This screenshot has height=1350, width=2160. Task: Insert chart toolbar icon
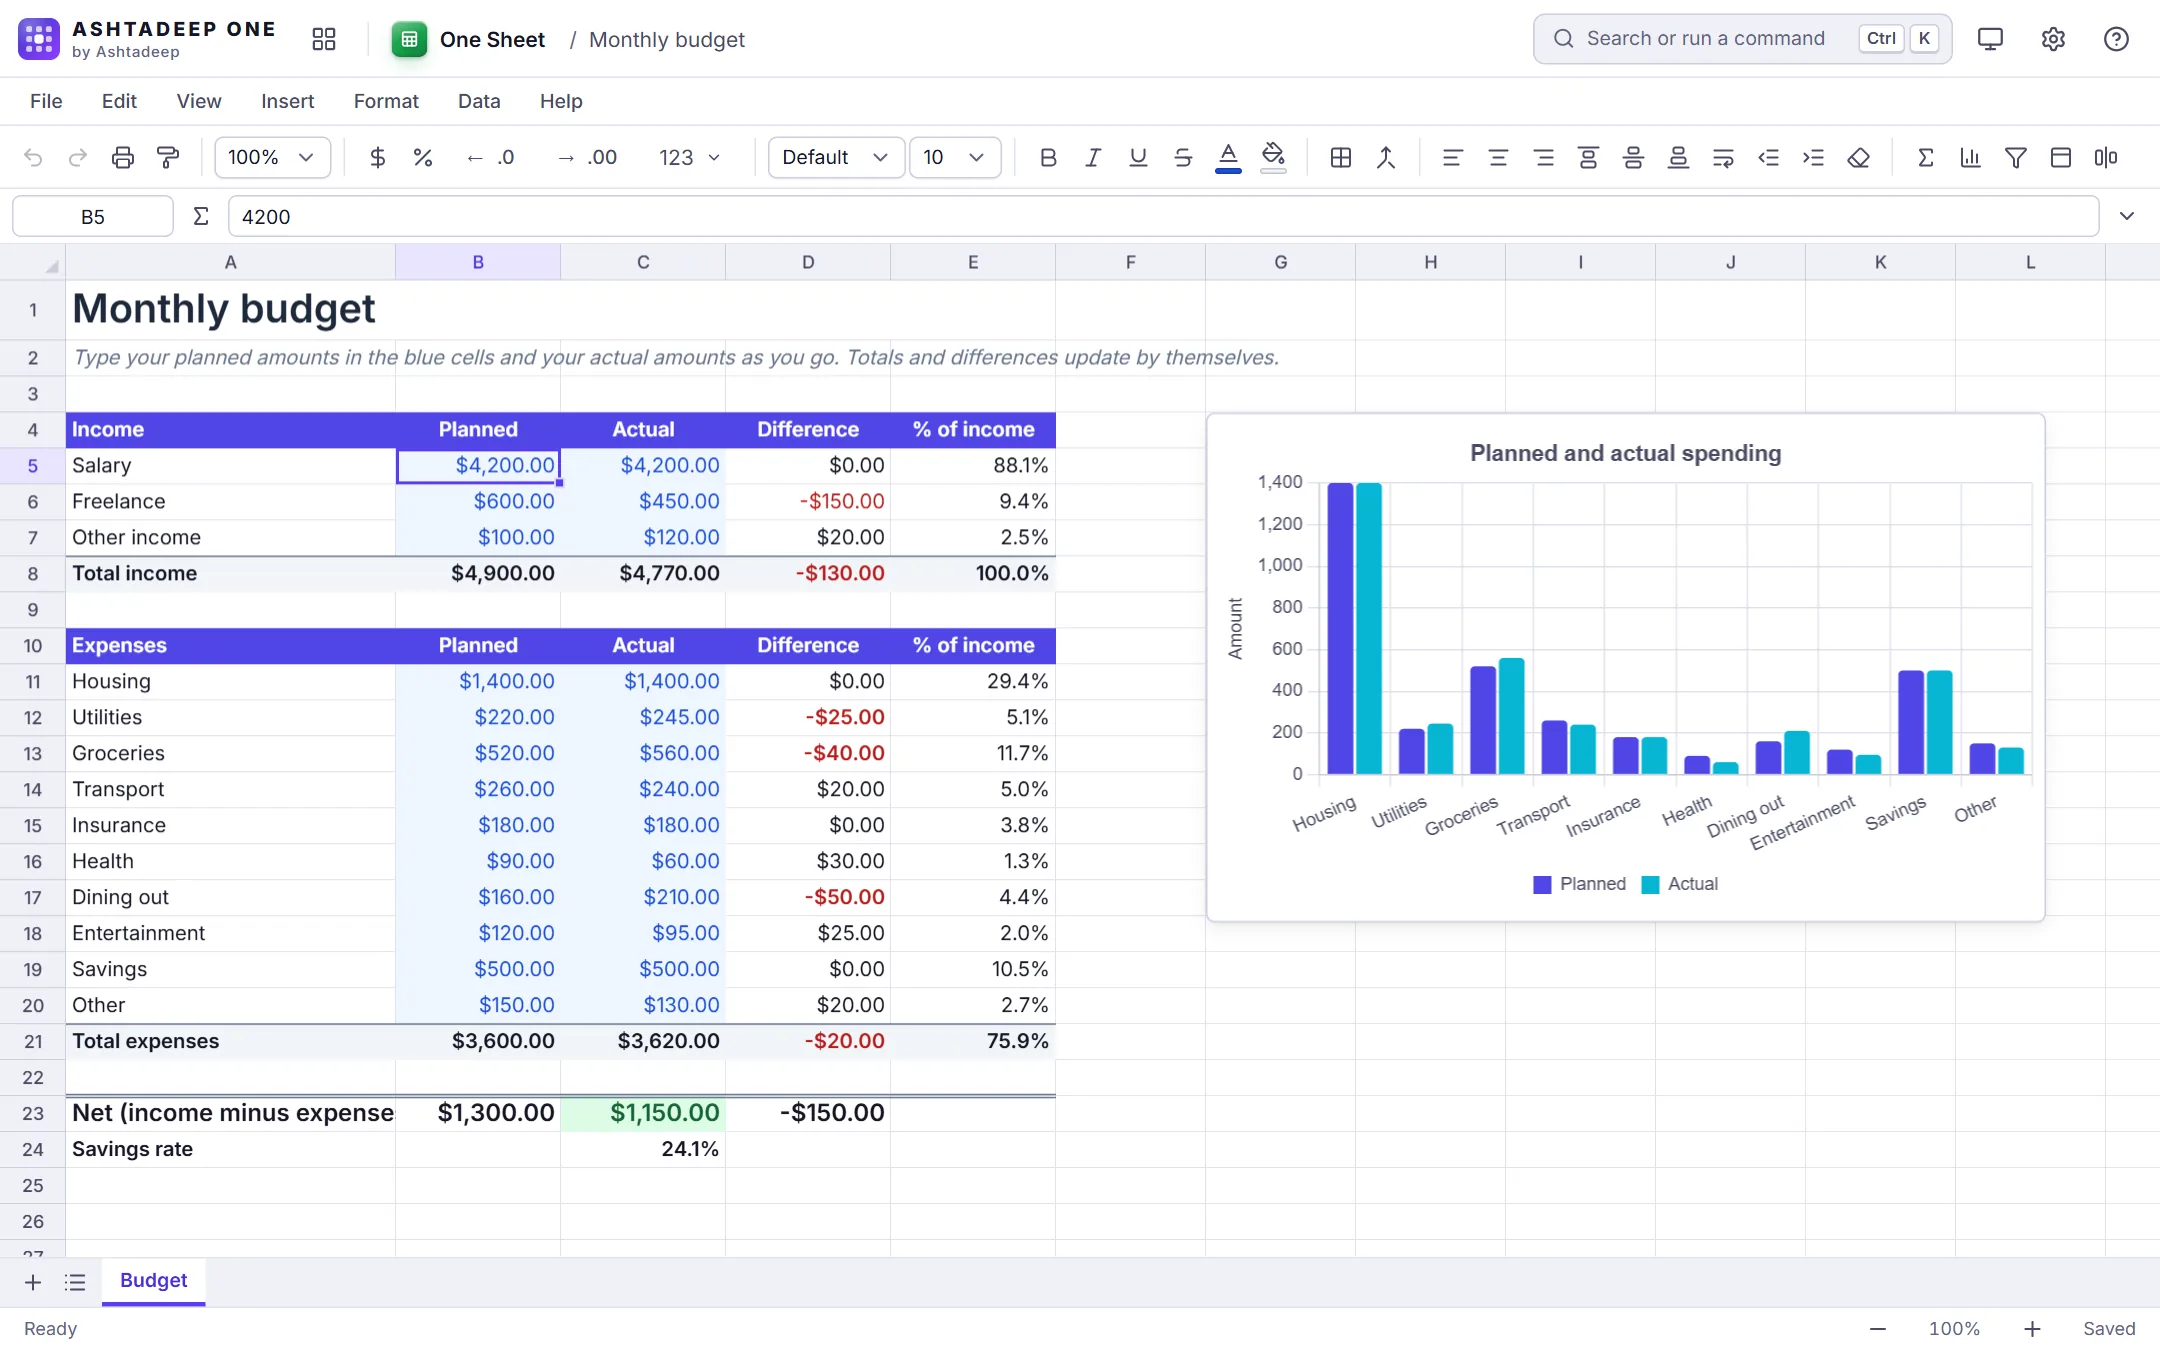1970,157
